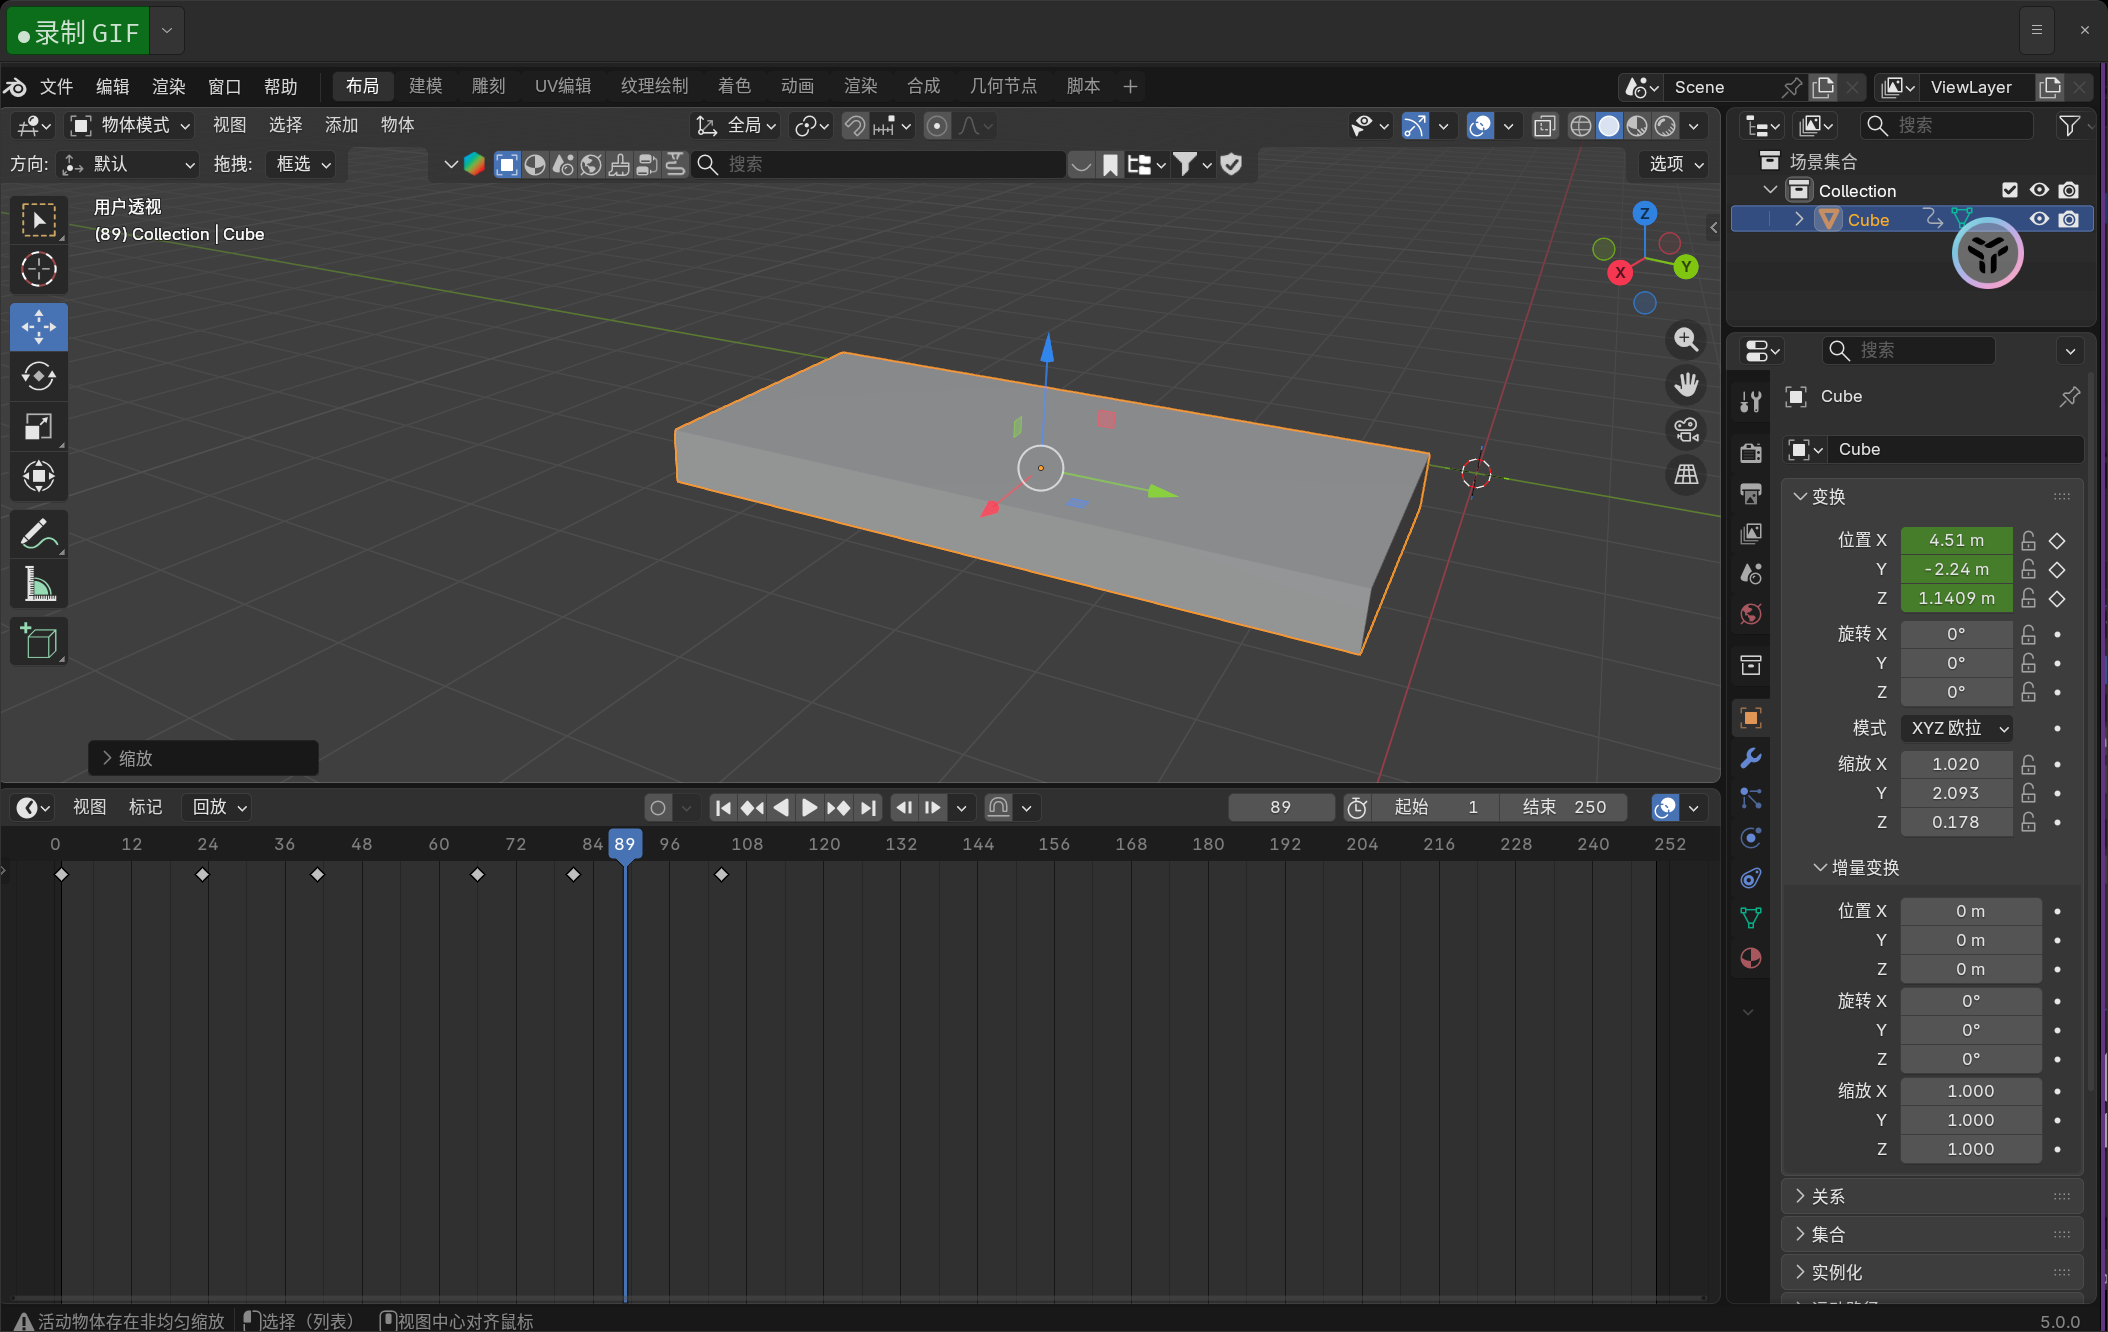This screenshot has width=2108, height=1332.
Task: Uncheck the Collection exclude checkbox
Action: pos(2010,190)
